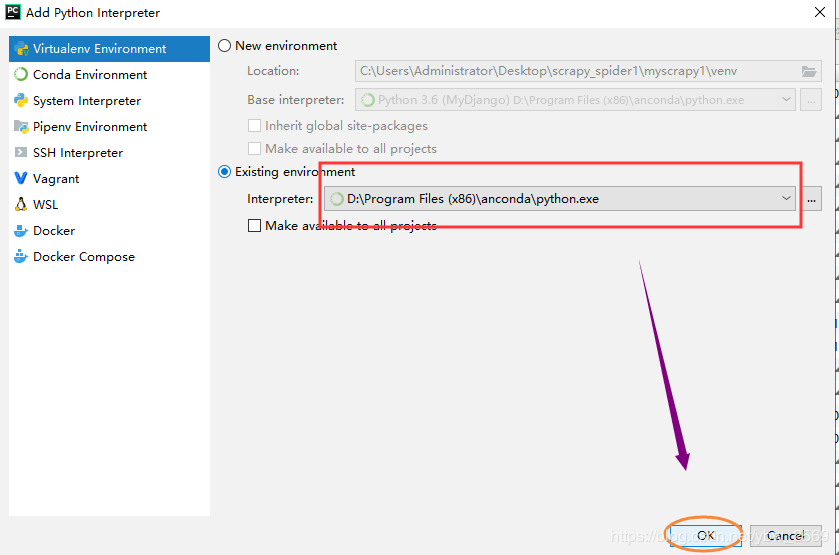The height and width of the screenshot is (555, 839).
Task: Click the loading spinner icon in Interpreter field
Action: [337, 199]
